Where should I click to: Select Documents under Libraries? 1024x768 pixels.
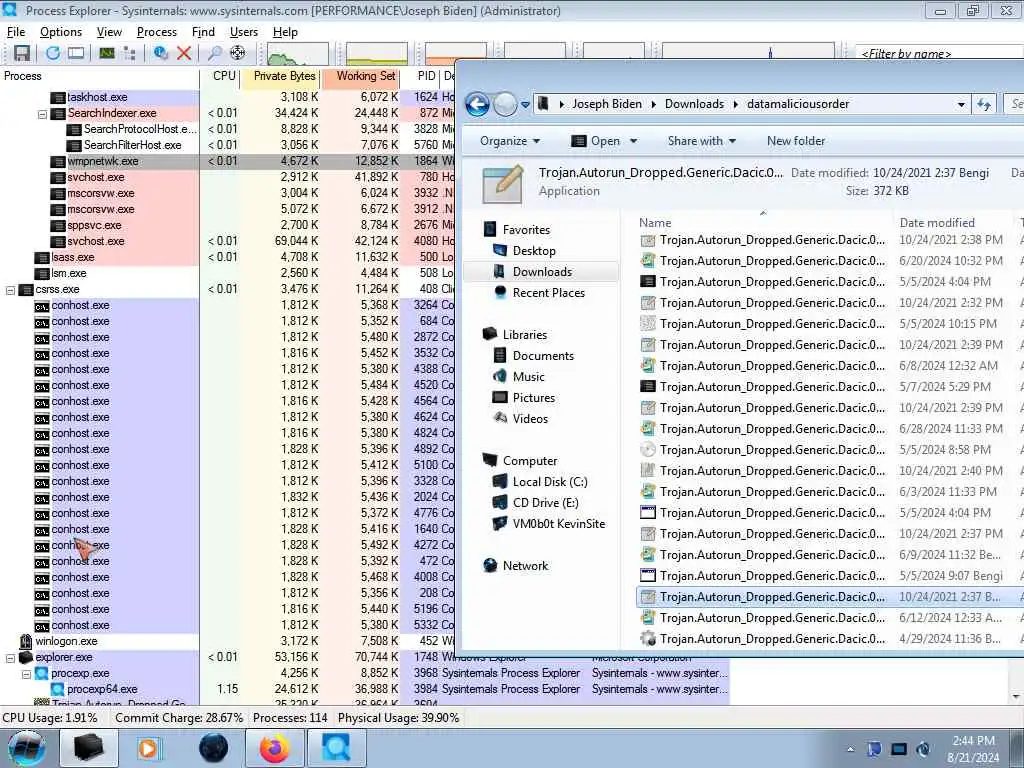pyautogui.click(x=542, y=356)
